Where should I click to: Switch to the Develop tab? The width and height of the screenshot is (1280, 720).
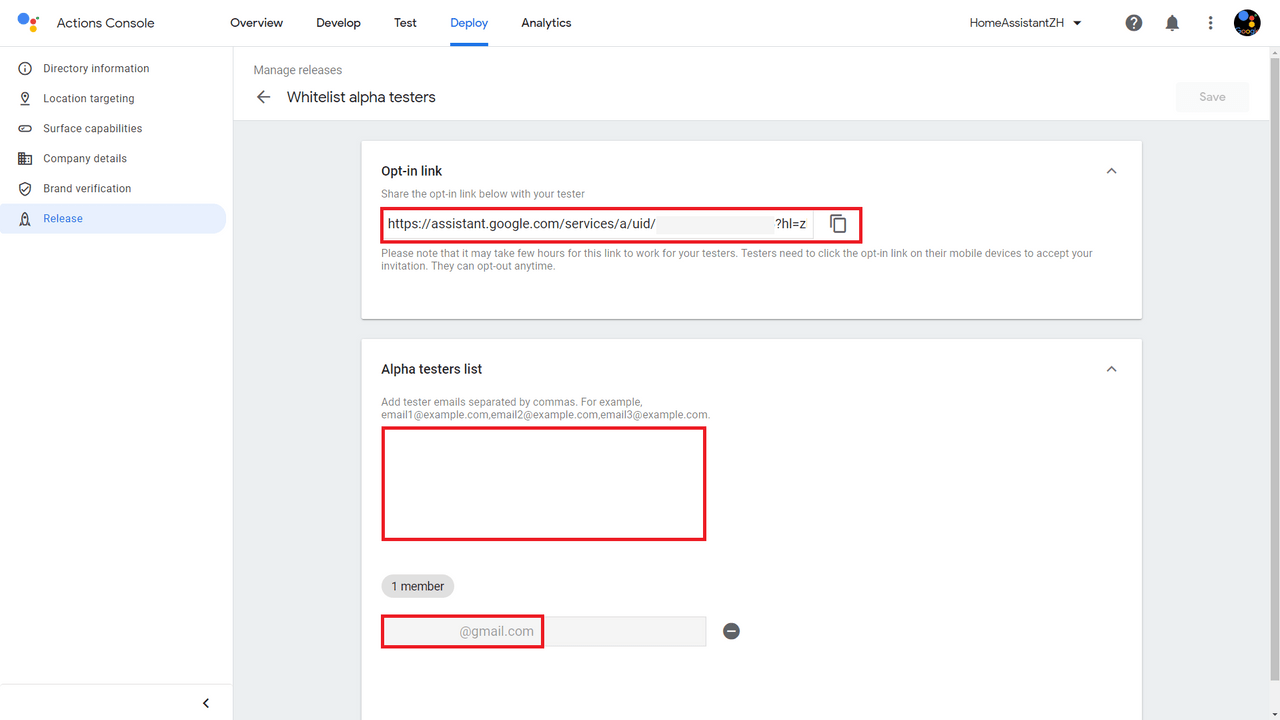[x=338, y=23]
